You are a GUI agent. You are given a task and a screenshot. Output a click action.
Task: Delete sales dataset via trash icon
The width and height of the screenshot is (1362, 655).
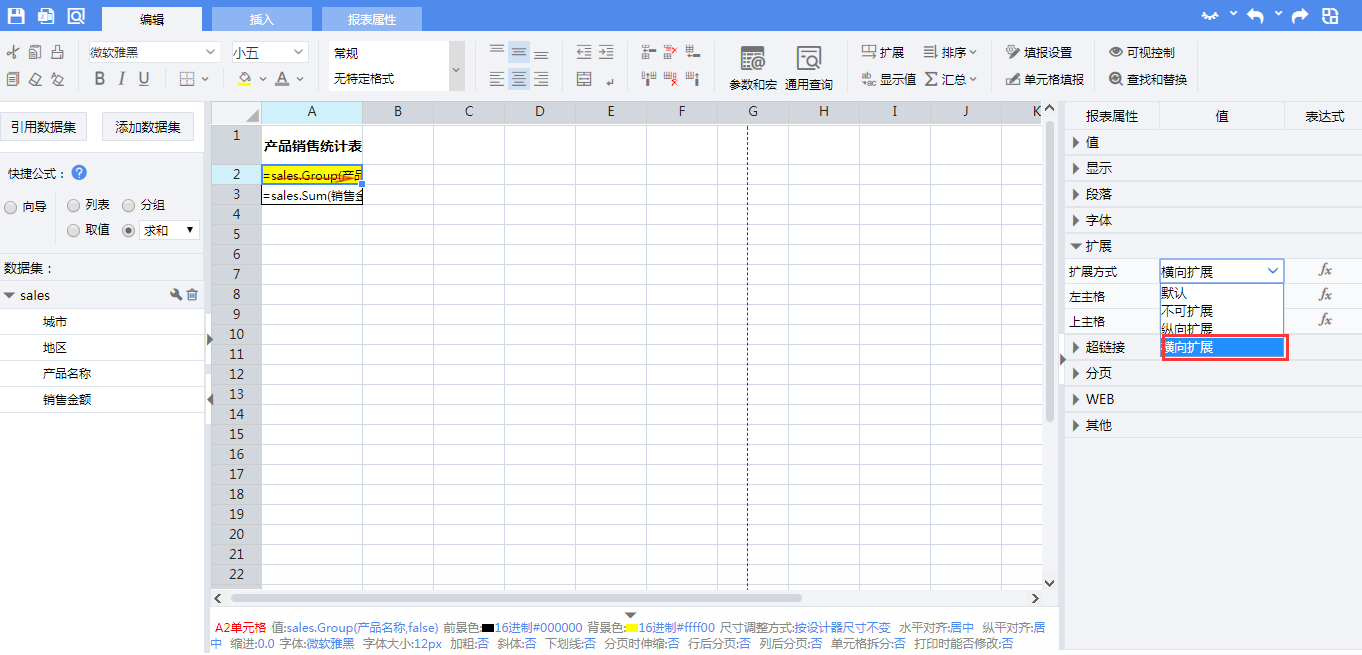coord(192,295)
